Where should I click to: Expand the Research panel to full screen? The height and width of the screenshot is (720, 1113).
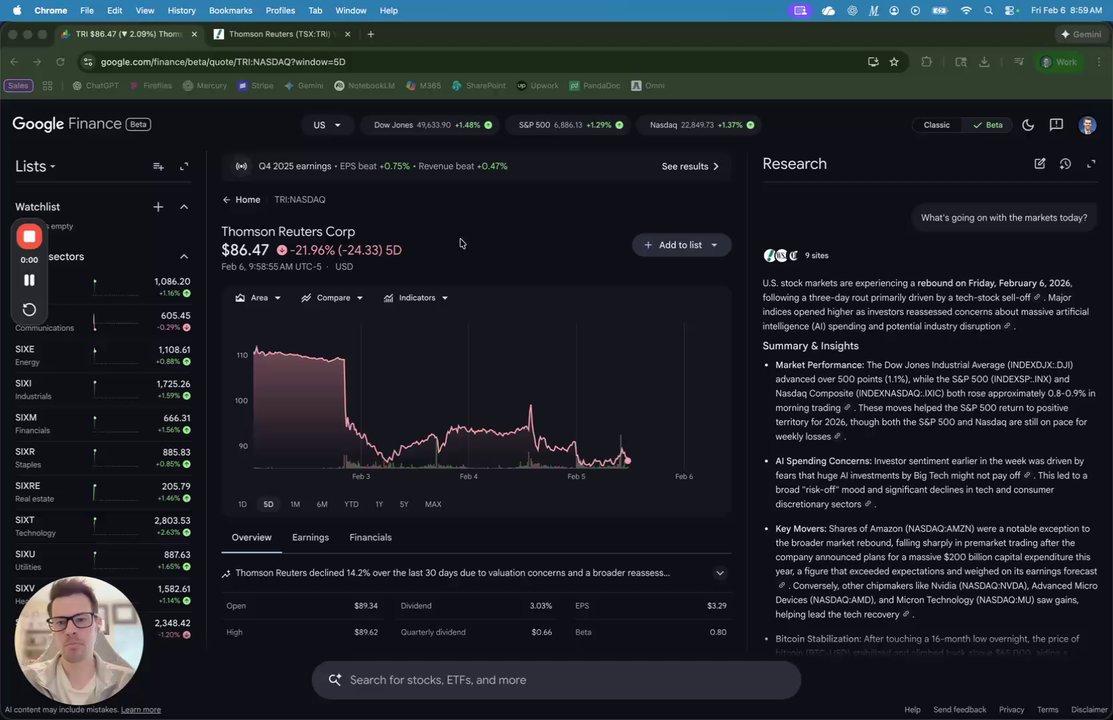point(1091,164)
